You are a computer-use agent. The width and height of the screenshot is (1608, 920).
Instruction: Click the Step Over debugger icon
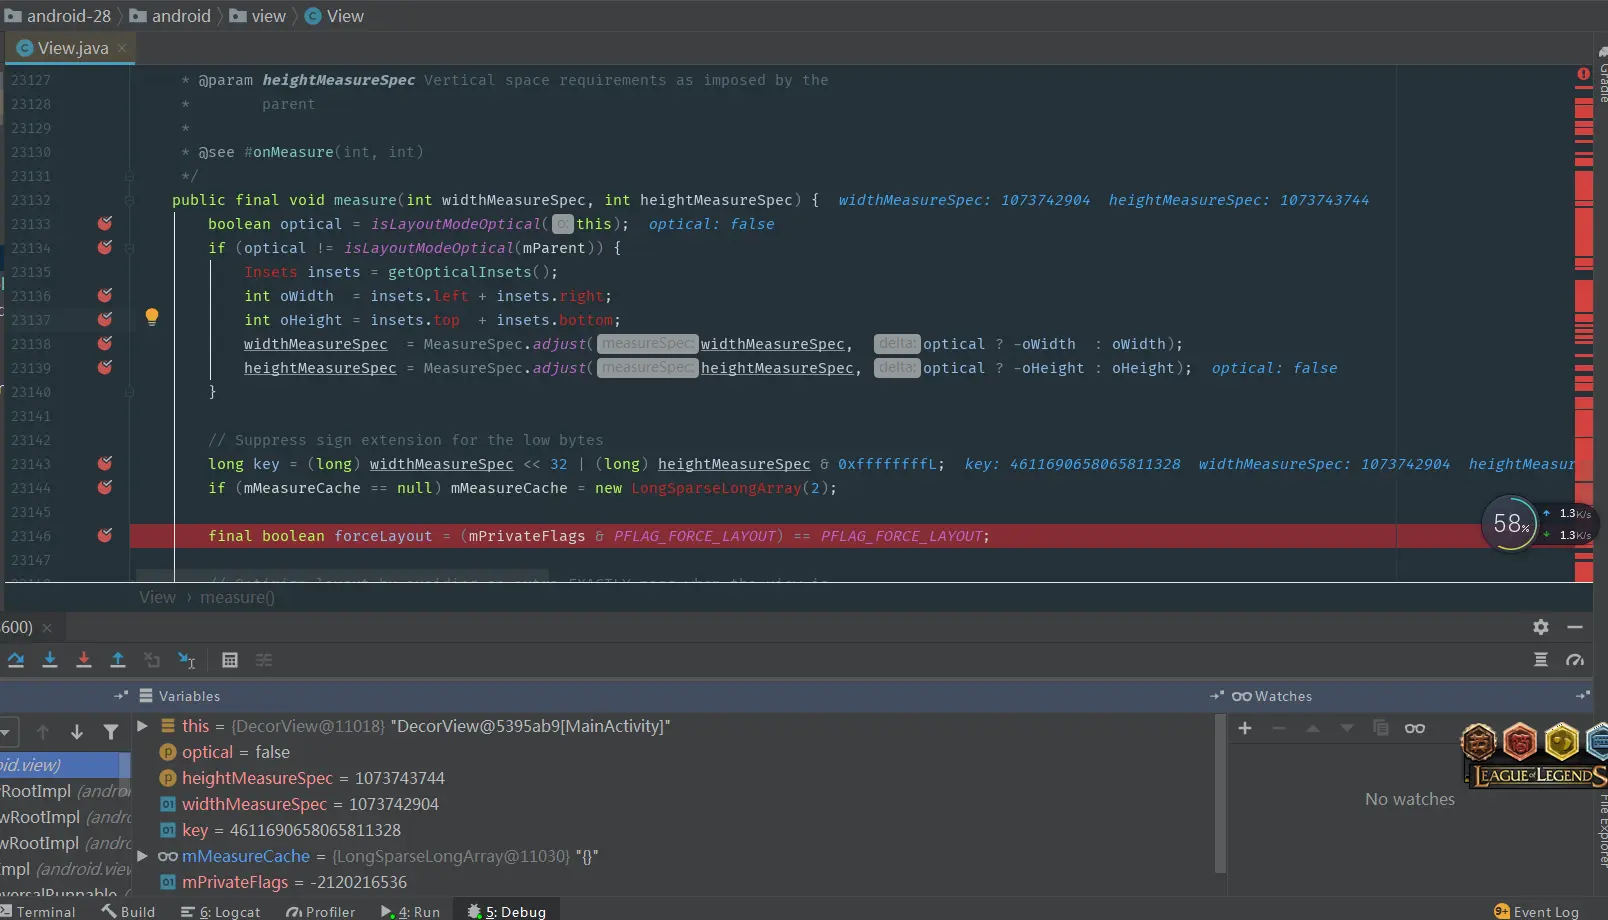(16, 660)
